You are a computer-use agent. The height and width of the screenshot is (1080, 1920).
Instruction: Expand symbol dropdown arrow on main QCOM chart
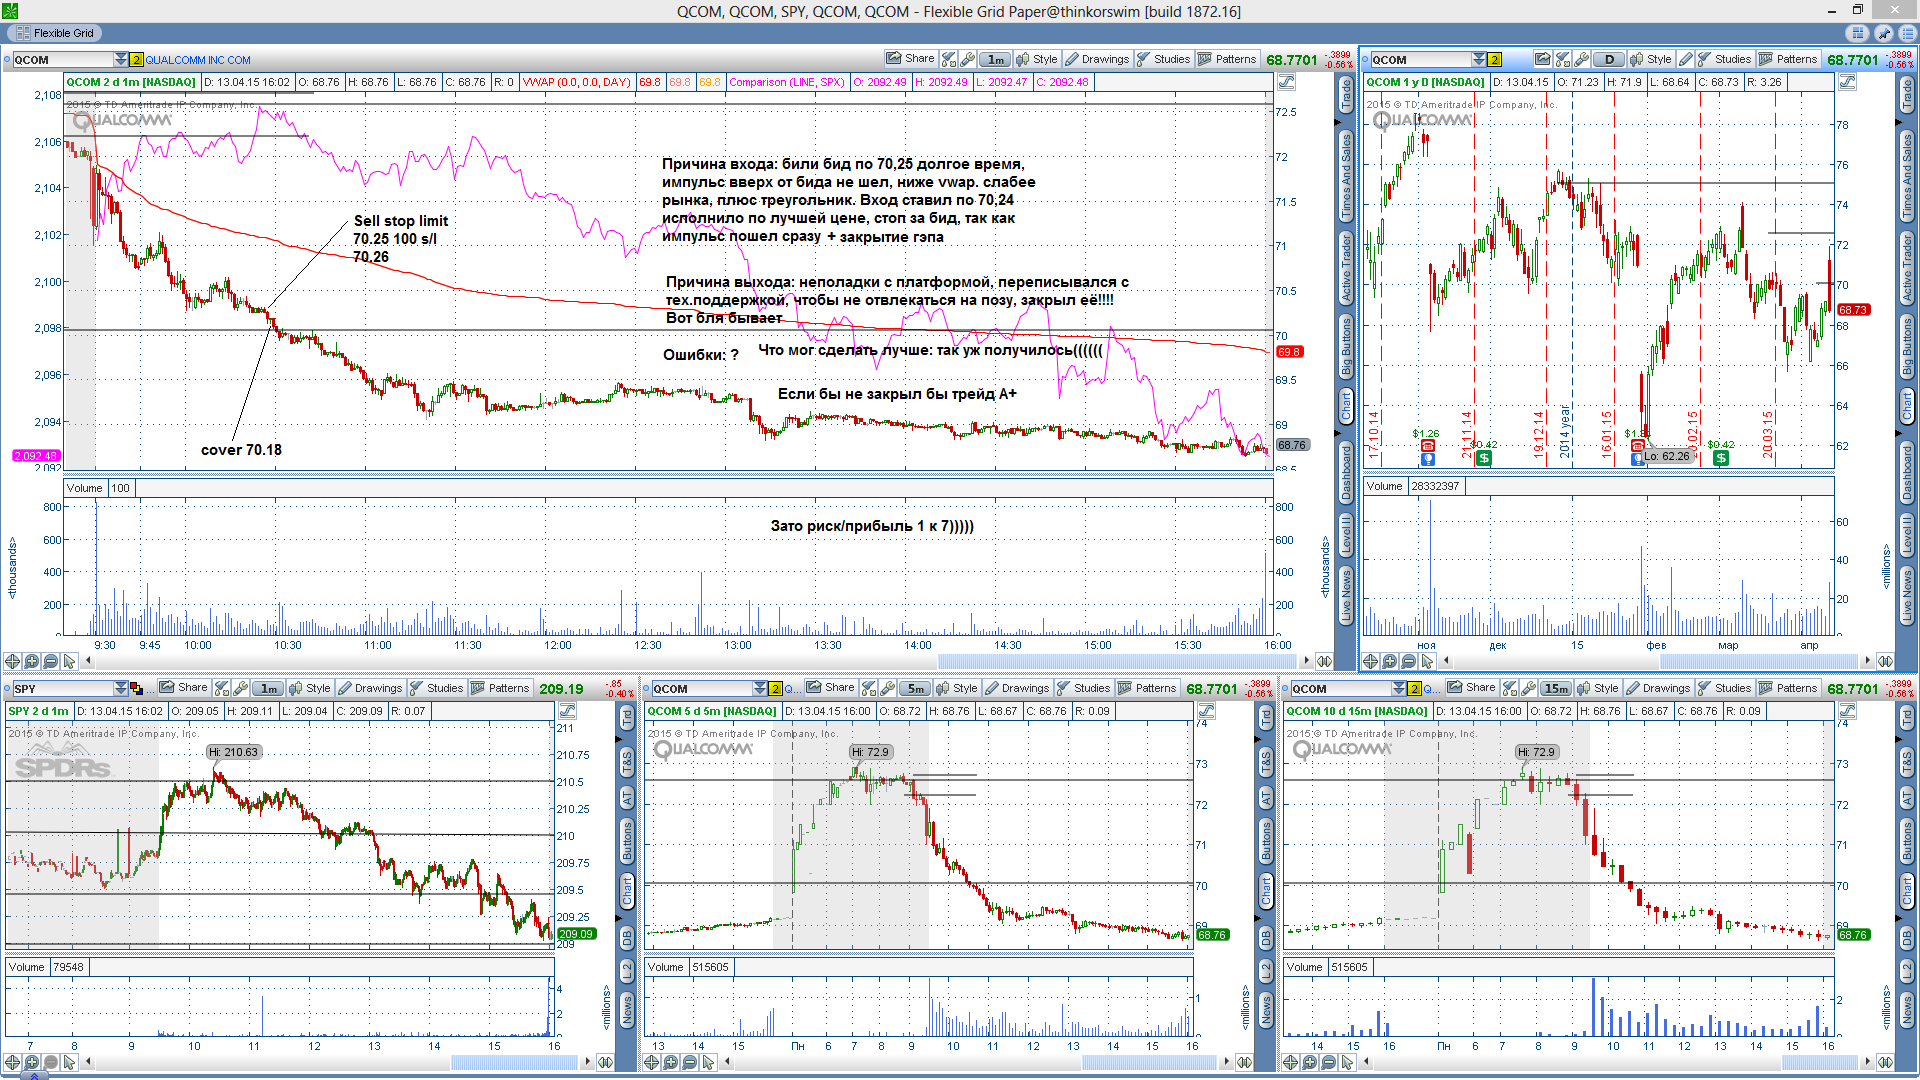(x=121, y=60)
